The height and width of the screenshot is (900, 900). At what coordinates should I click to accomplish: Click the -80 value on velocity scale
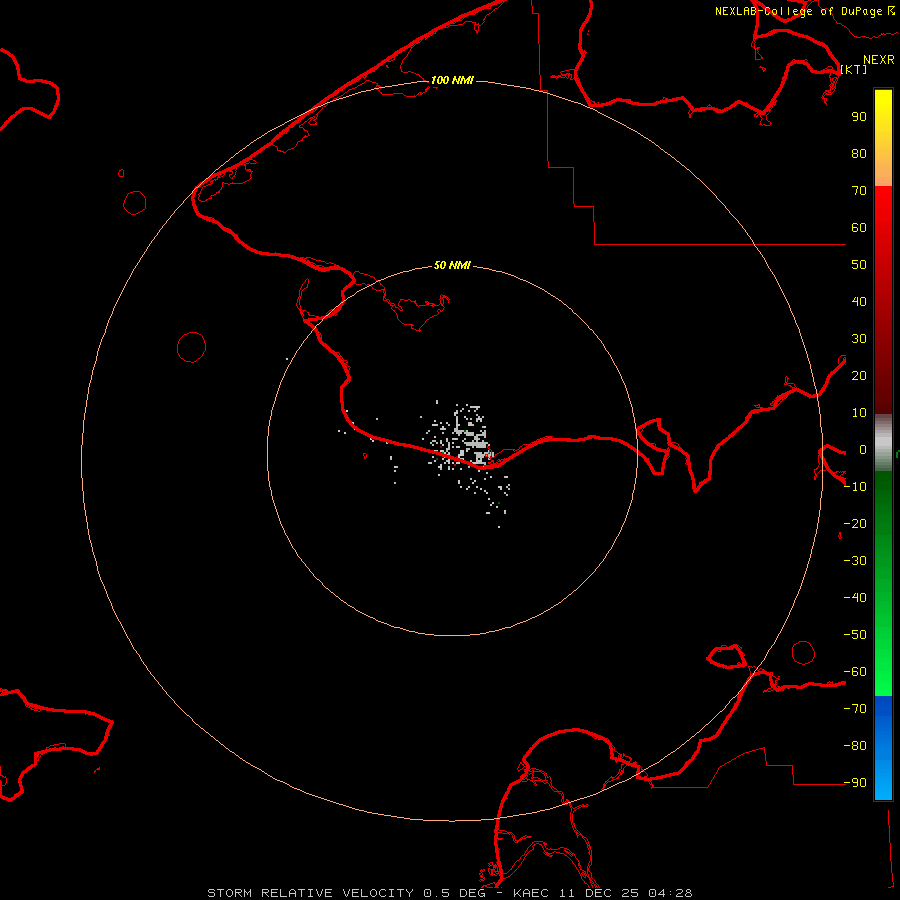click(x=855, y=746)
